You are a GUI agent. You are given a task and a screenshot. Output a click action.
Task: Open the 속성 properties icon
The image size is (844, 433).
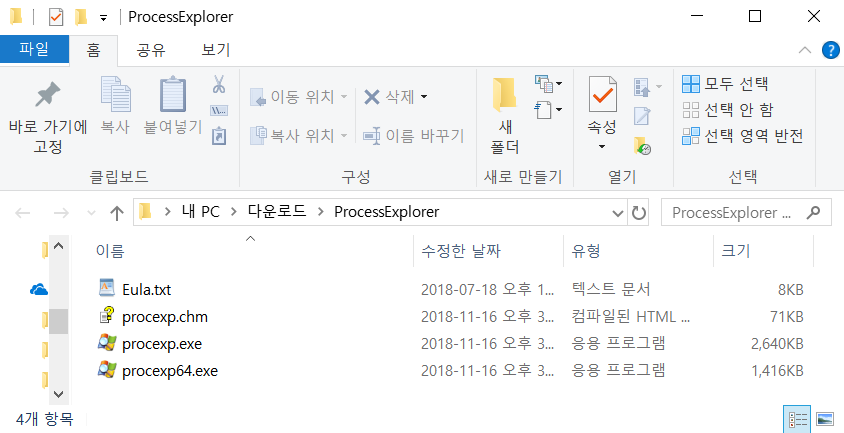tap(602, 95)
